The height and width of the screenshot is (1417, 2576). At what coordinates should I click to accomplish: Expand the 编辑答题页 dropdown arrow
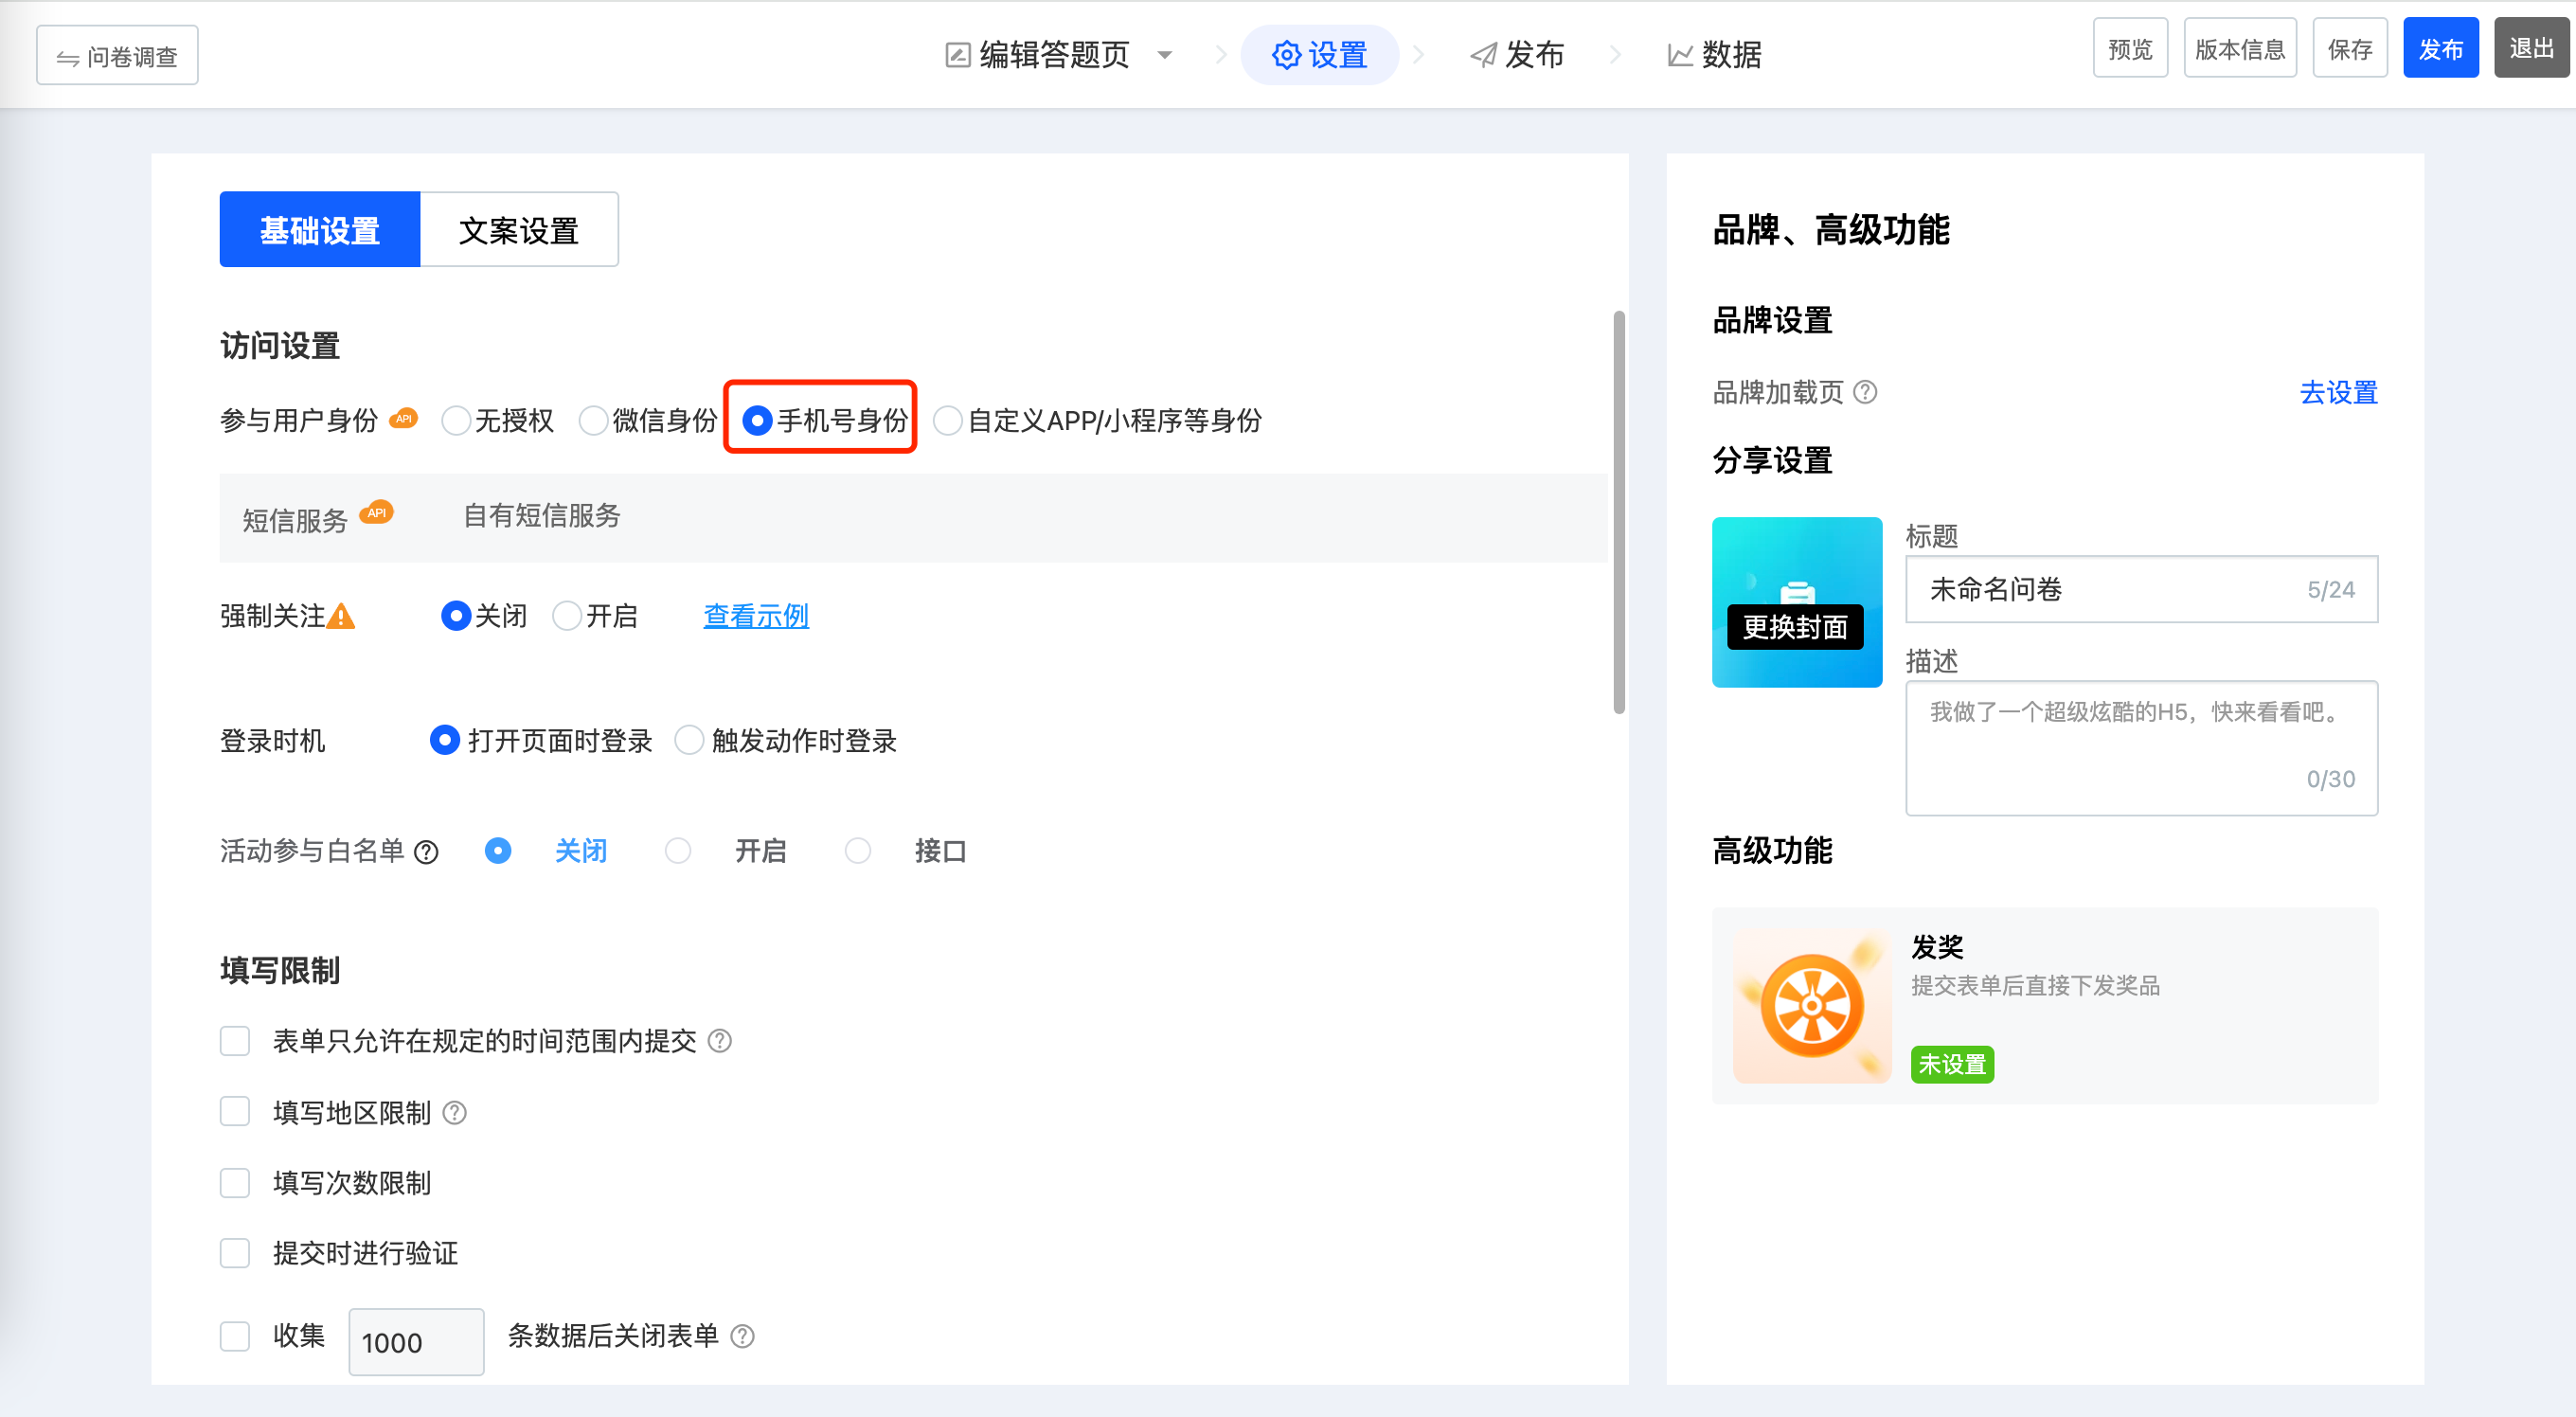[1165, 55]
